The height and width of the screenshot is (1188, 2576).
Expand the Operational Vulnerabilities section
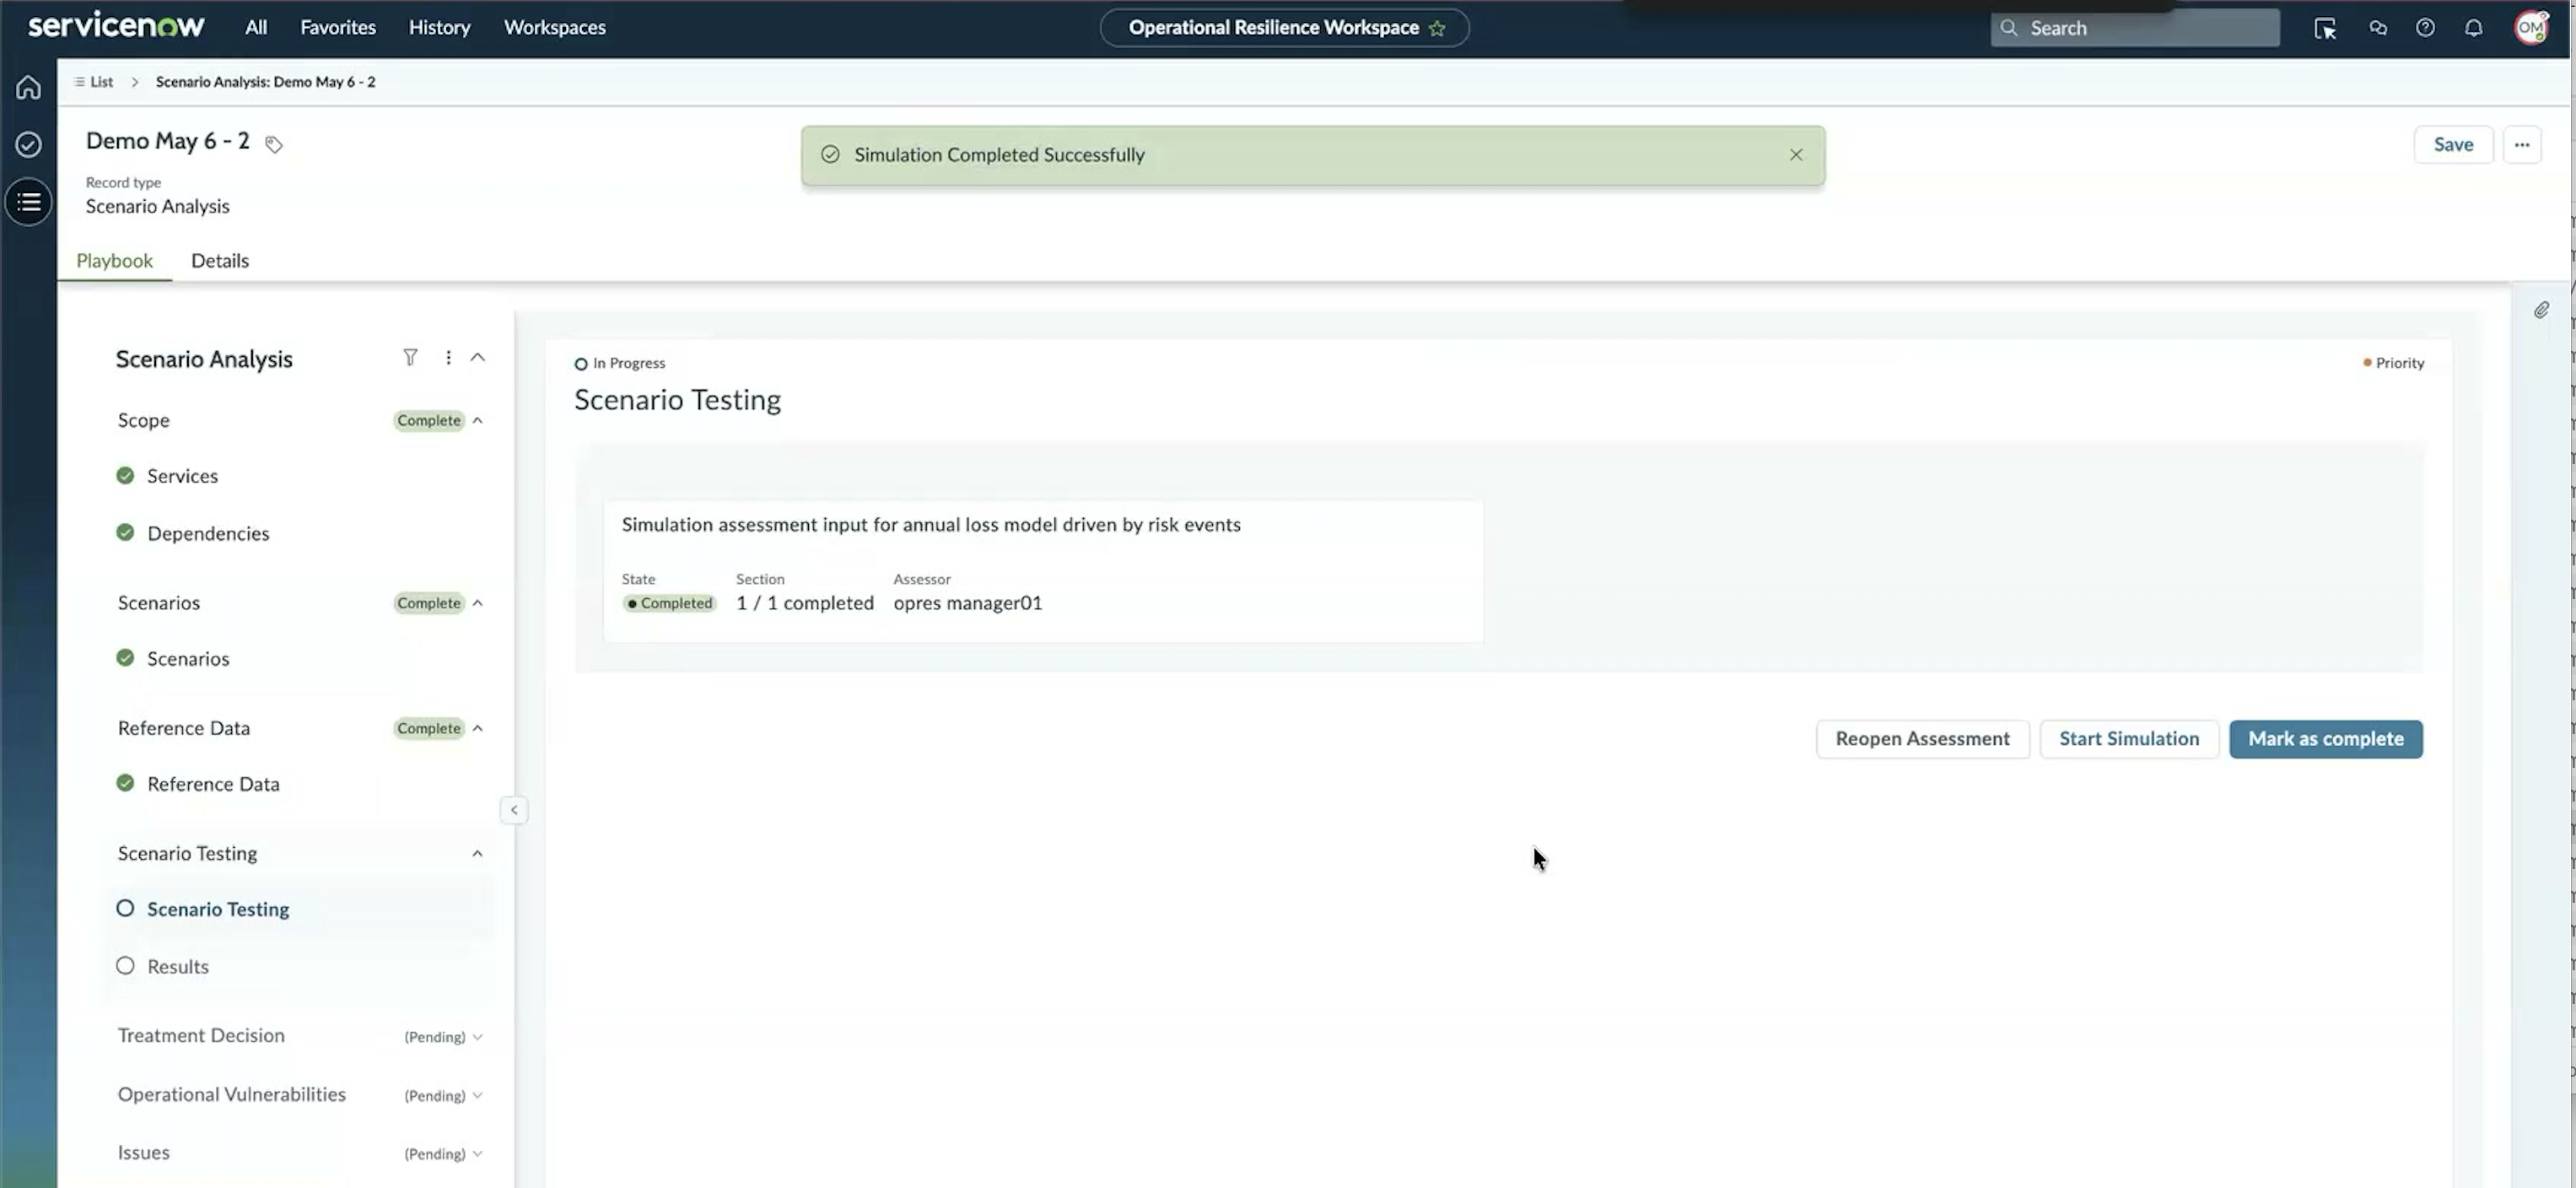(478, 1096)
